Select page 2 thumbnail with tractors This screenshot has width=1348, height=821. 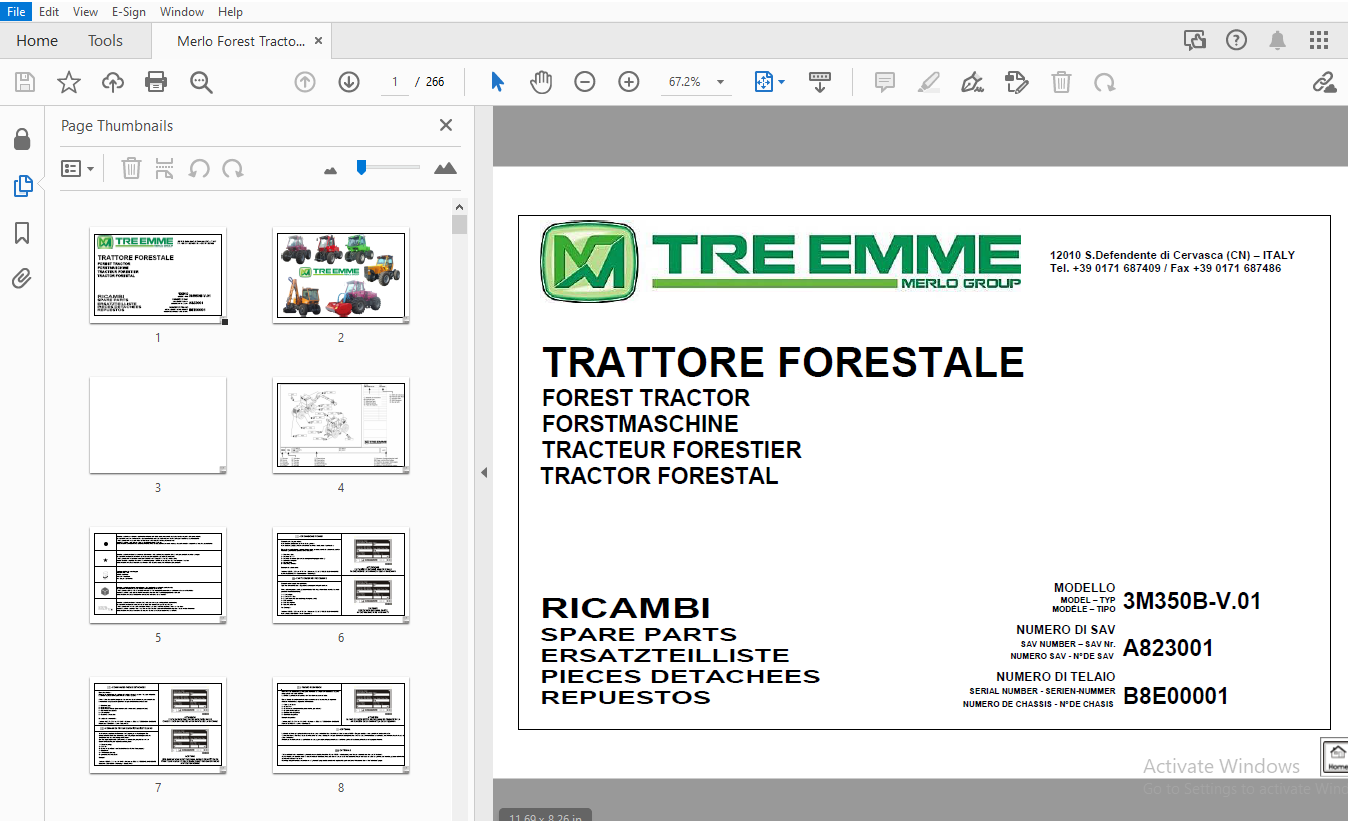pyautogui.click(x=341, y=275)
